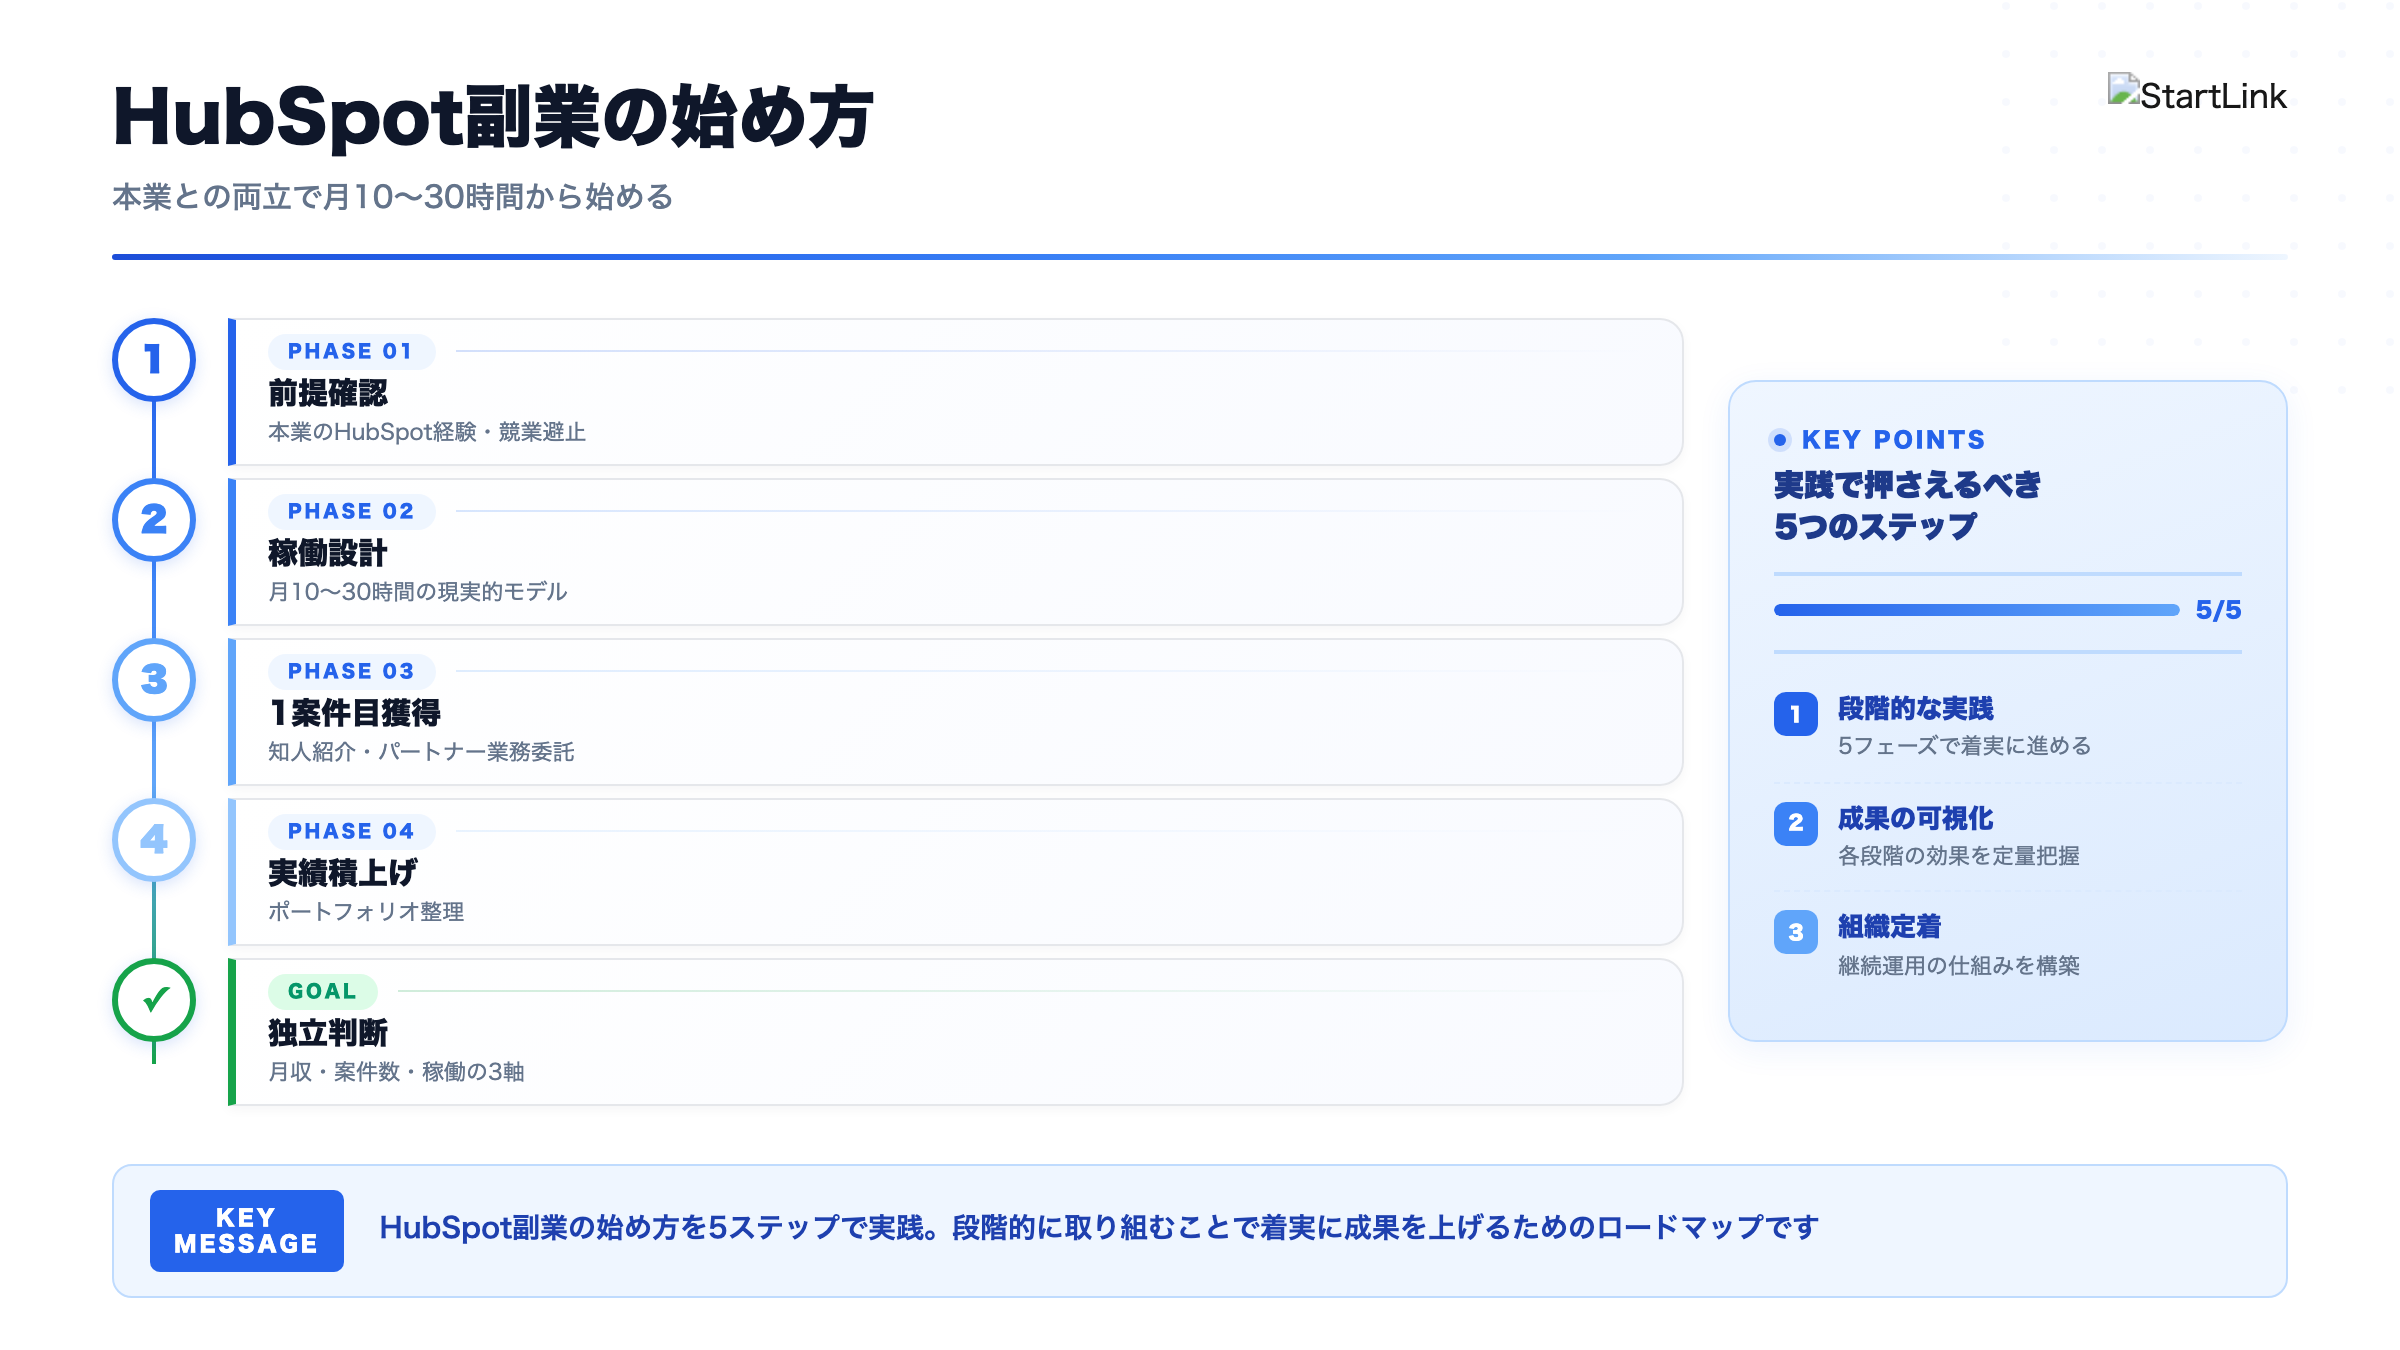Click the 5/5 progress bar
Viewport: 2400px width, 1350px height.
tap(1976, 610)
